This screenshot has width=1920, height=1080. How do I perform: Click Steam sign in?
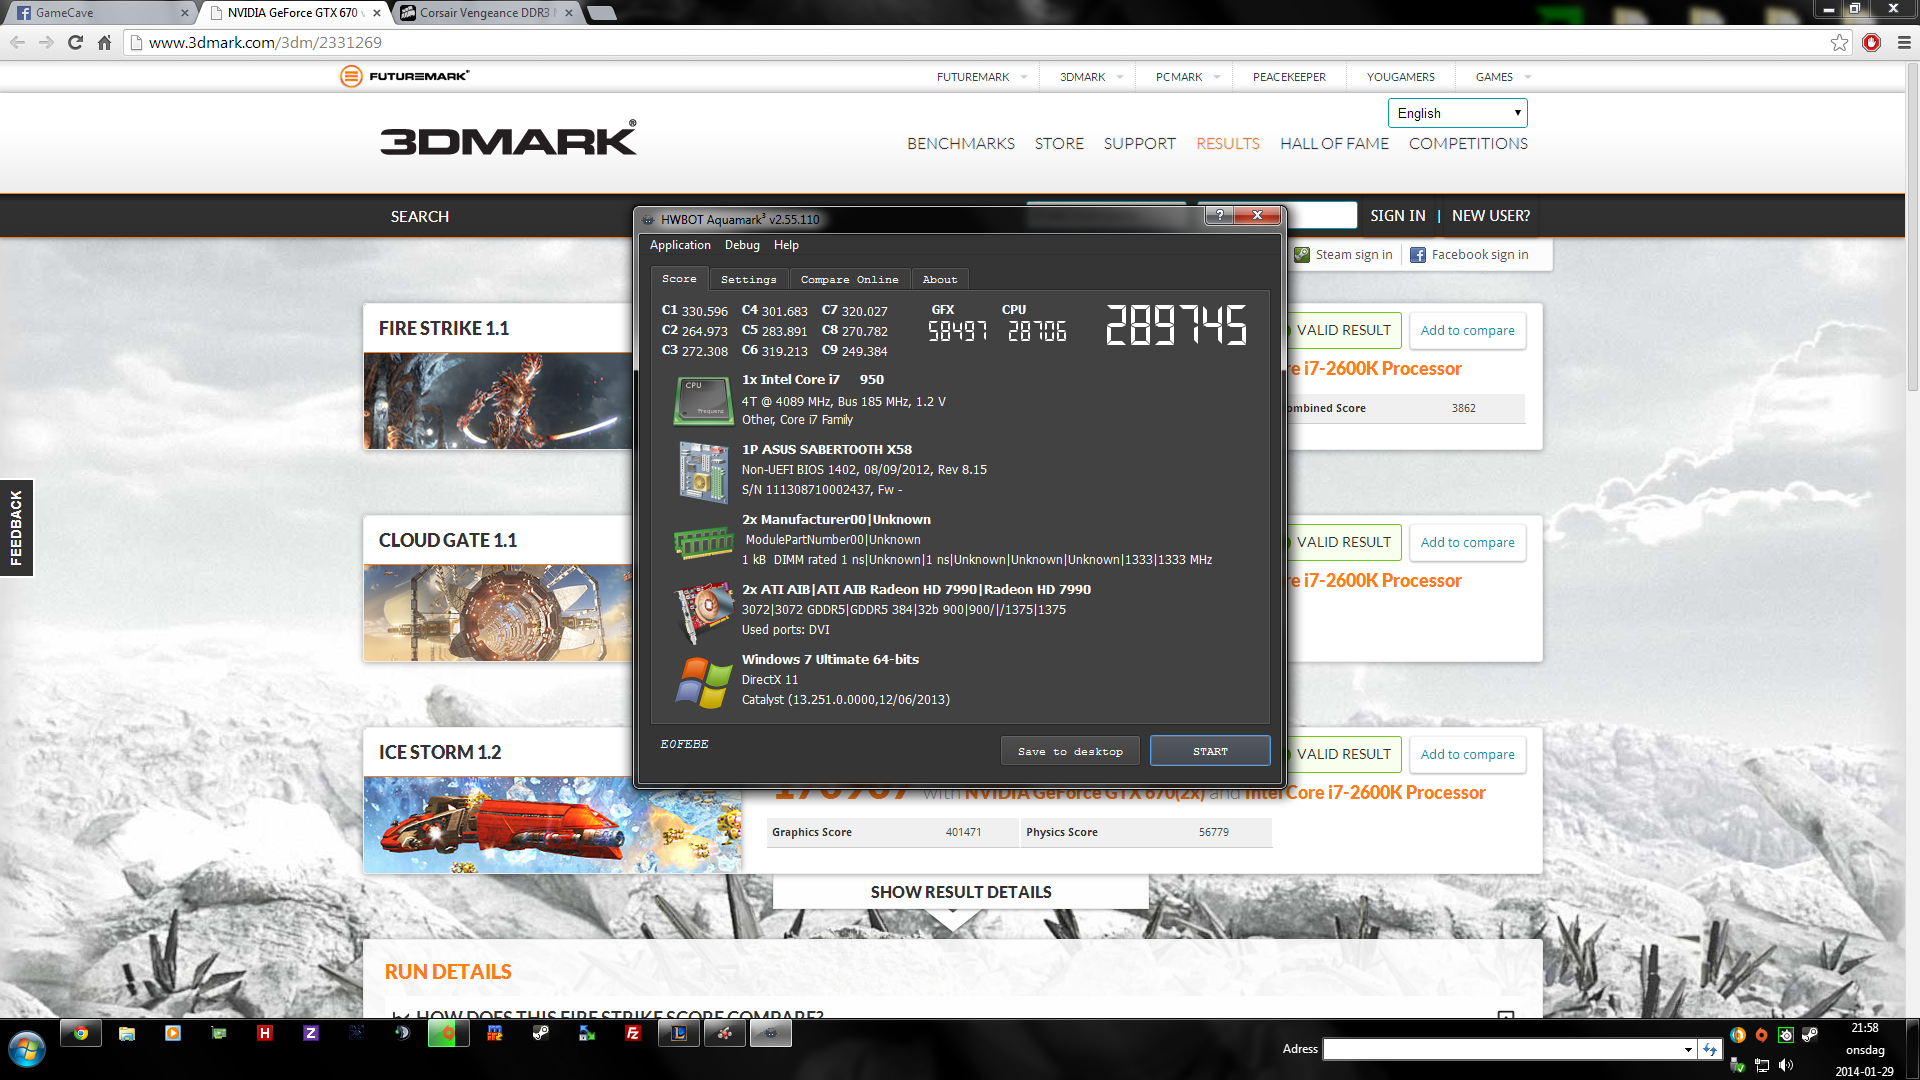1343,255
